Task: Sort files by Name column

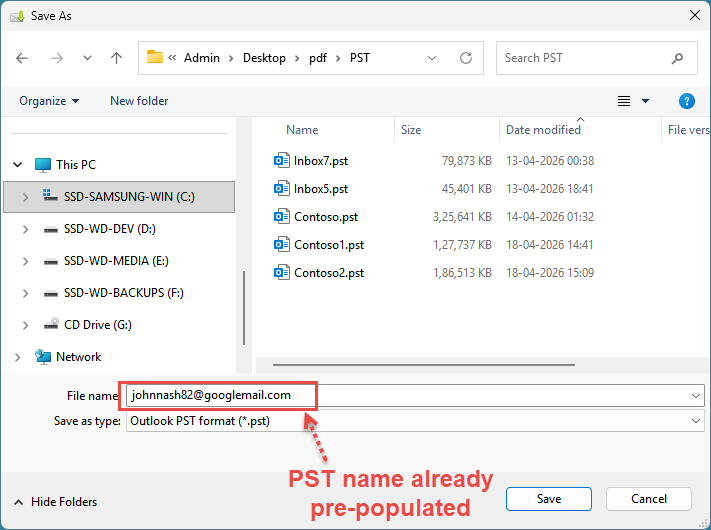Action: (x=302, y=130)
